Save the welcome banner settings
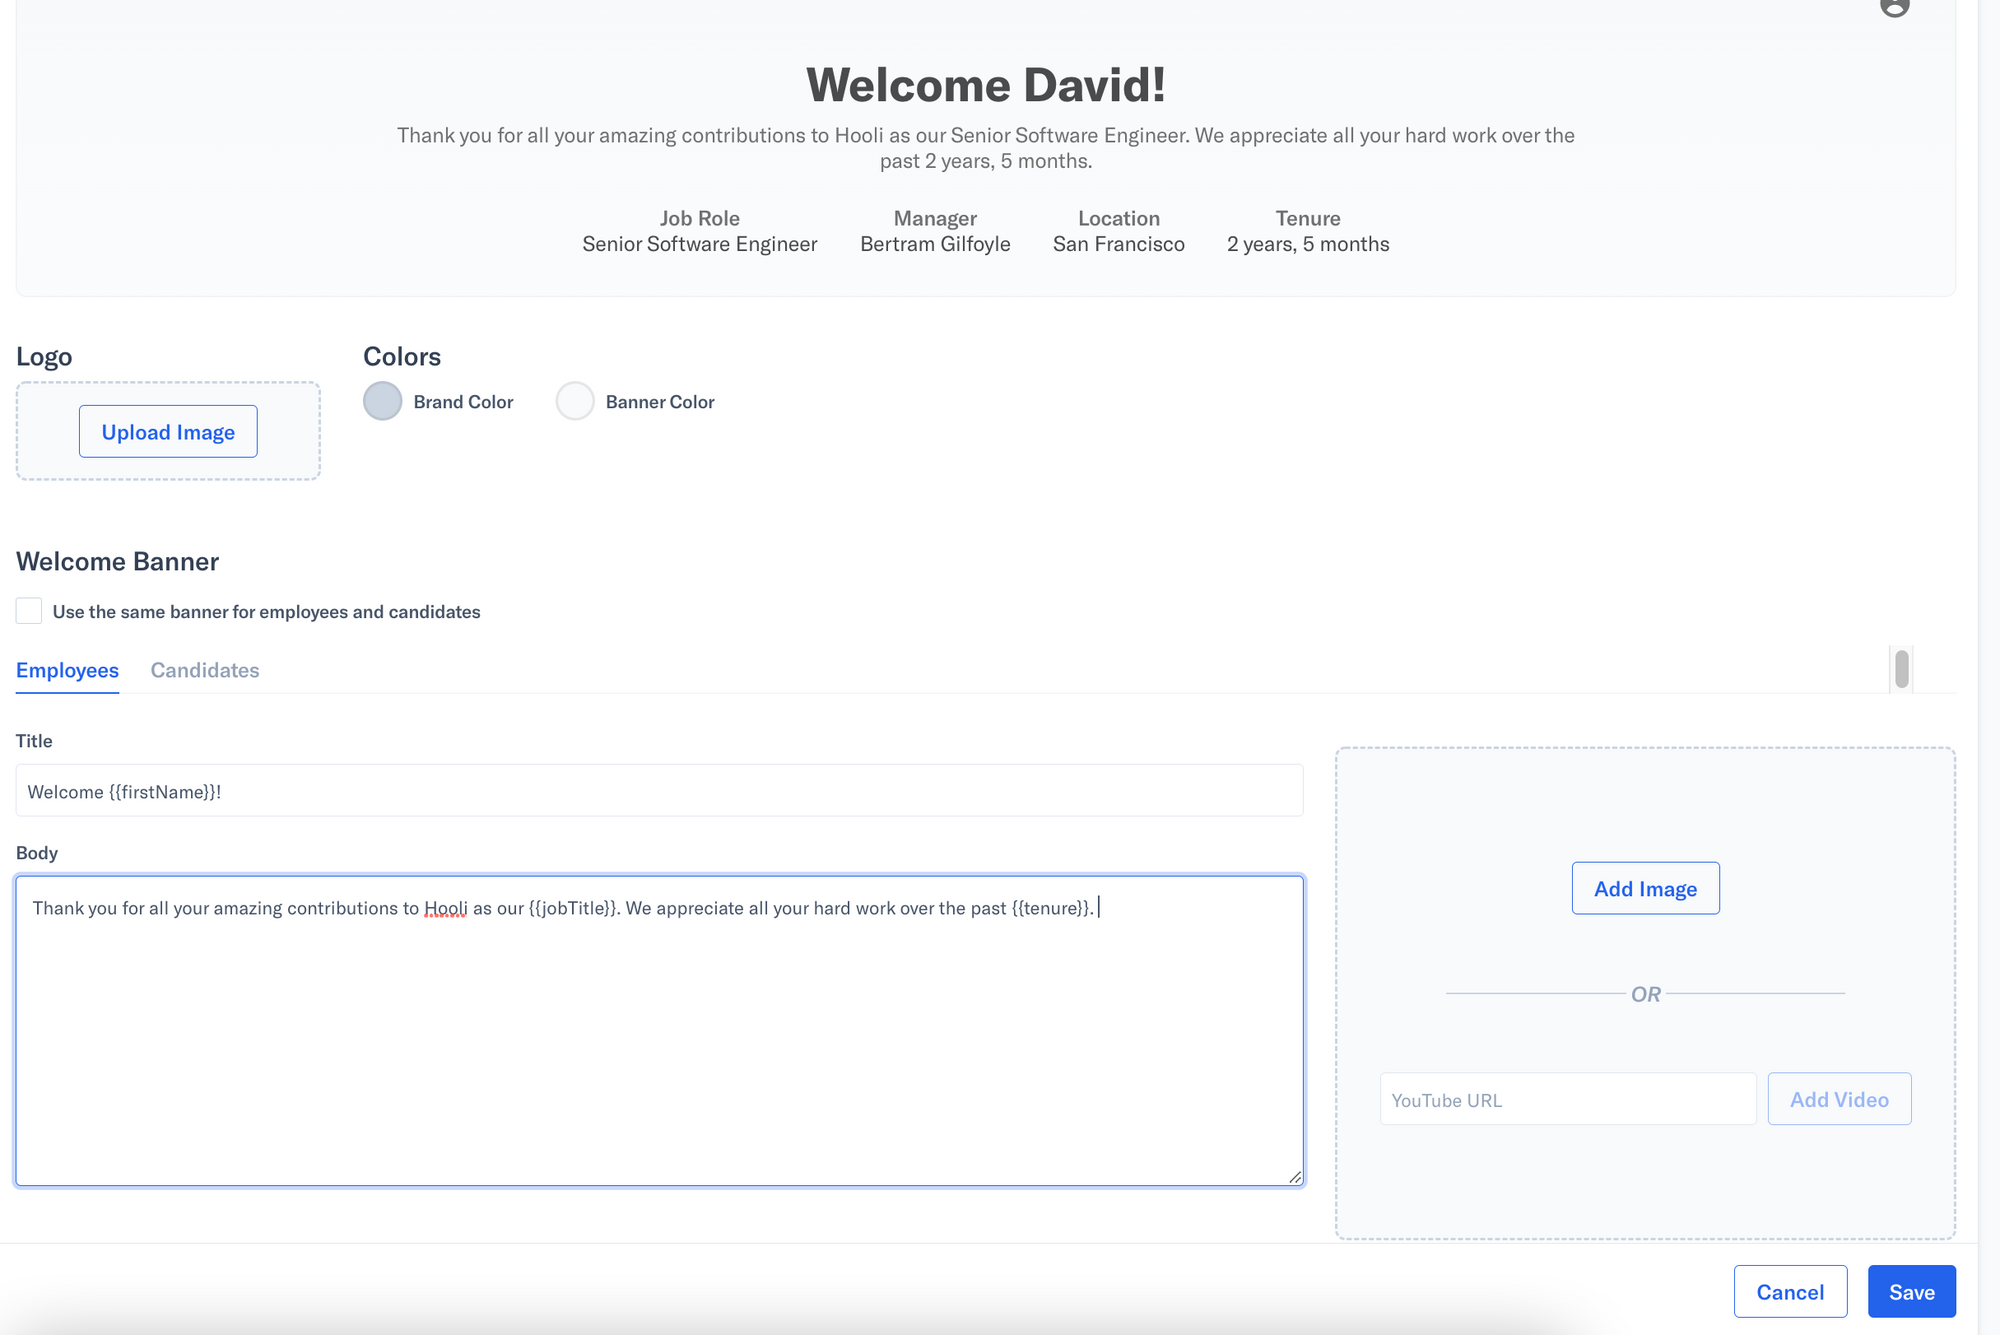Screen dimensions: 2000x1335 [x=1911, y=1291]
